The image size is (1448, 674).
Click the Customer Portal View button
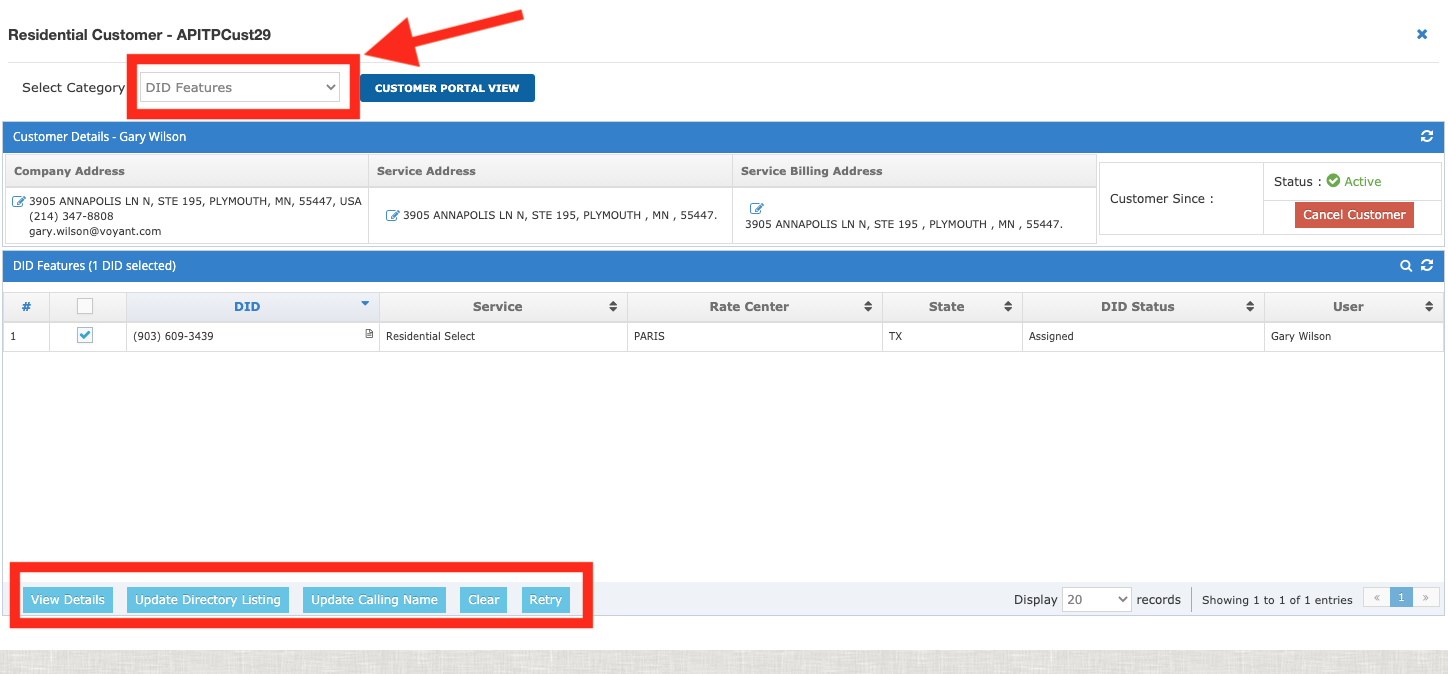click(447, 88)
